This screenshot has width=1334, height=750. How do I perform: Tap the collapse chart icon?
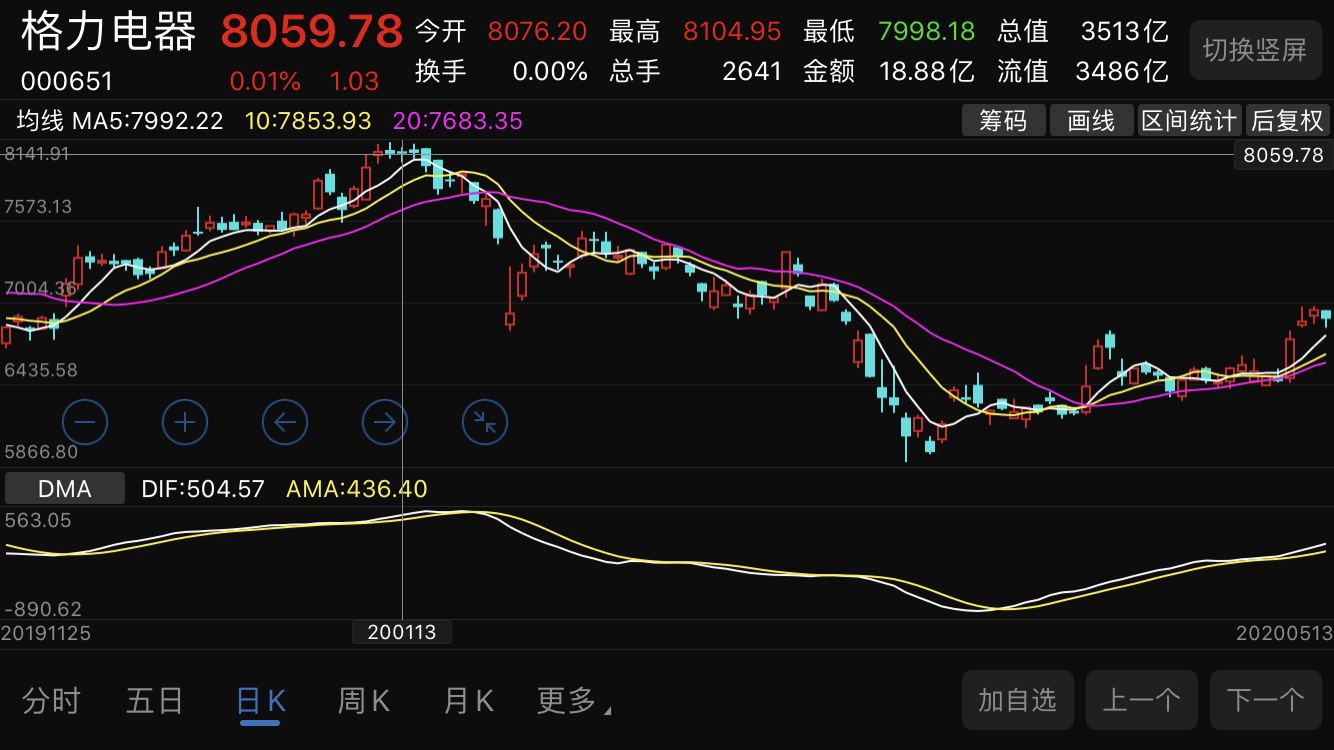click(485, 422)
